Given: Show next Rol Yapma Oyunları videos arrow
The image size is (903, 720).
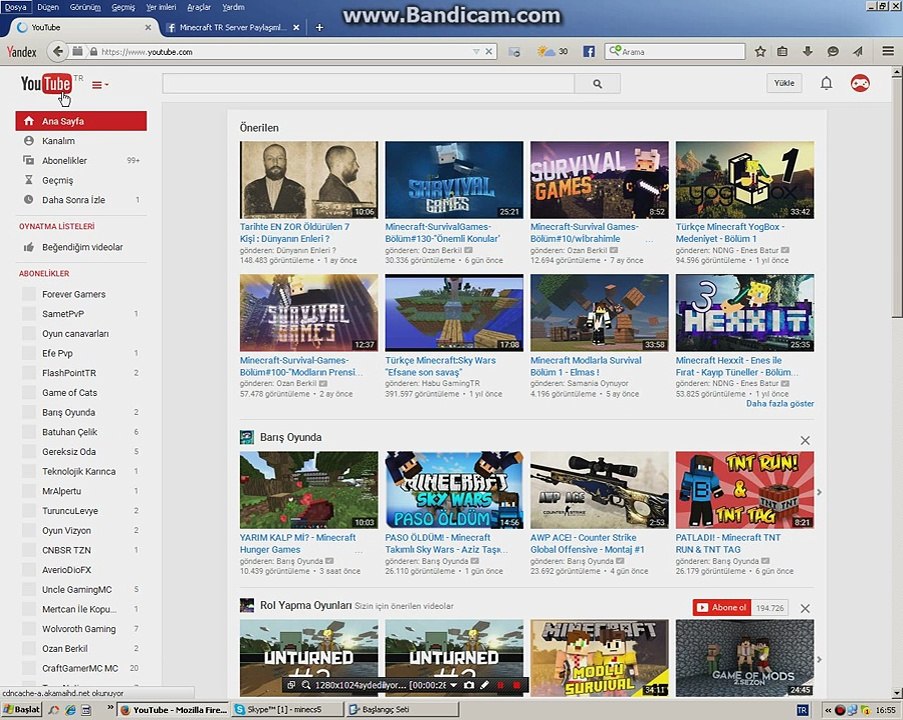Looking at the screenshot, I should pos(819,660).
